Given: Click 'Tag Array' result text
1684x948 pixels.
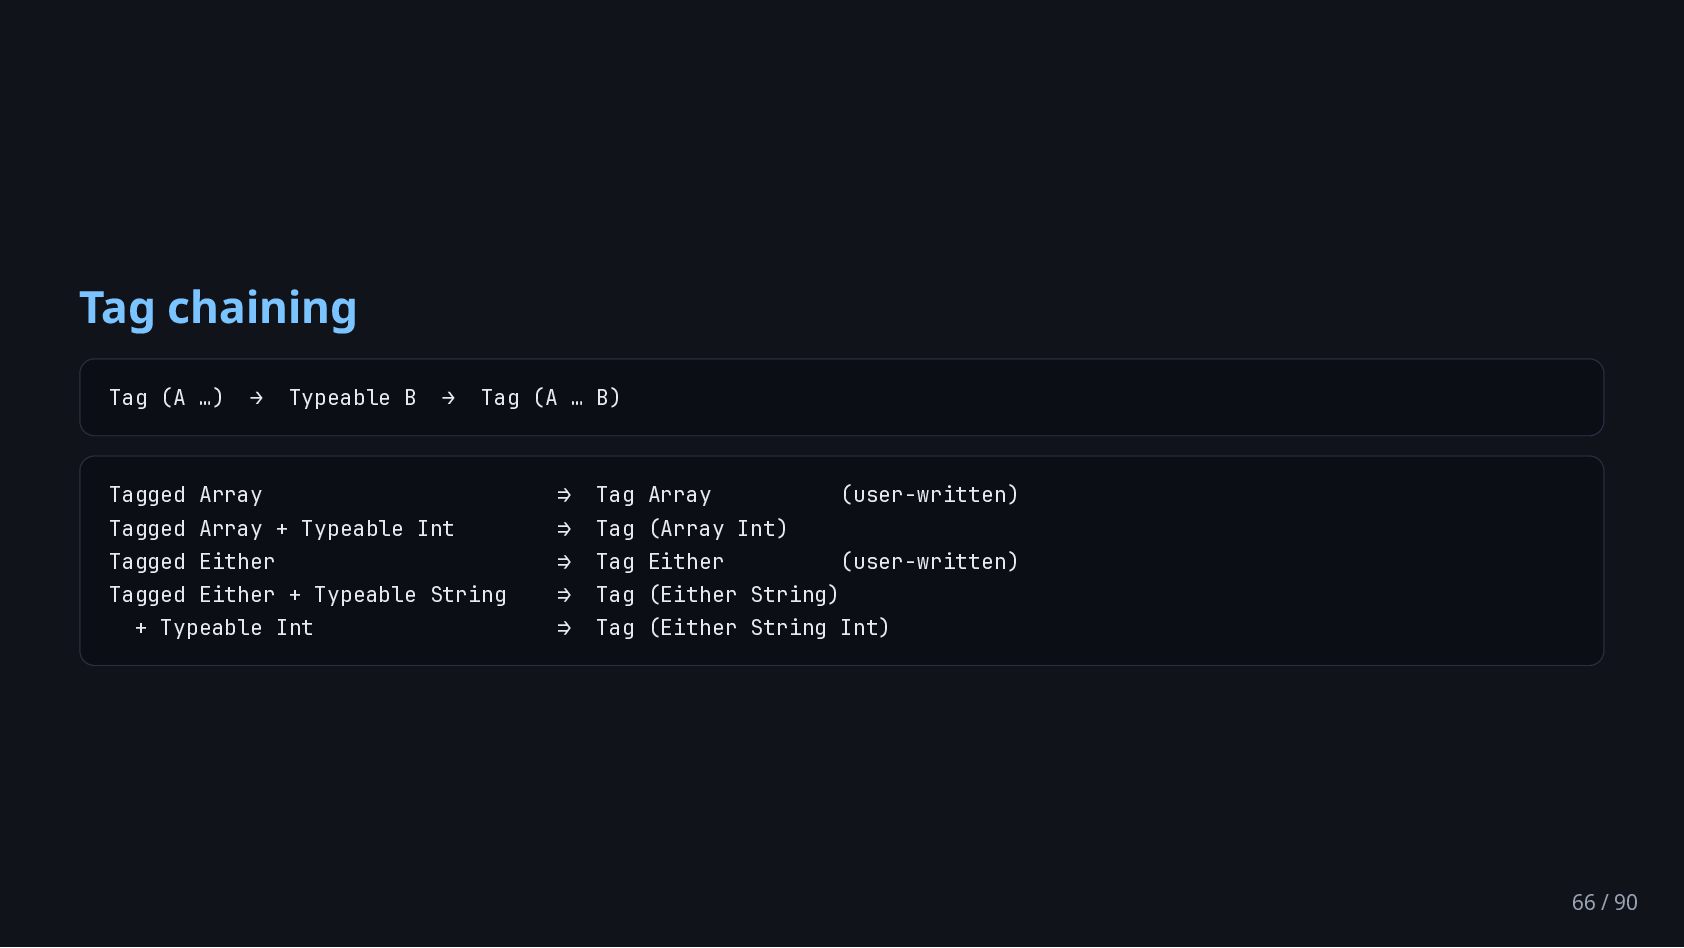Looking at the screenshot, I should click(654, 495).
